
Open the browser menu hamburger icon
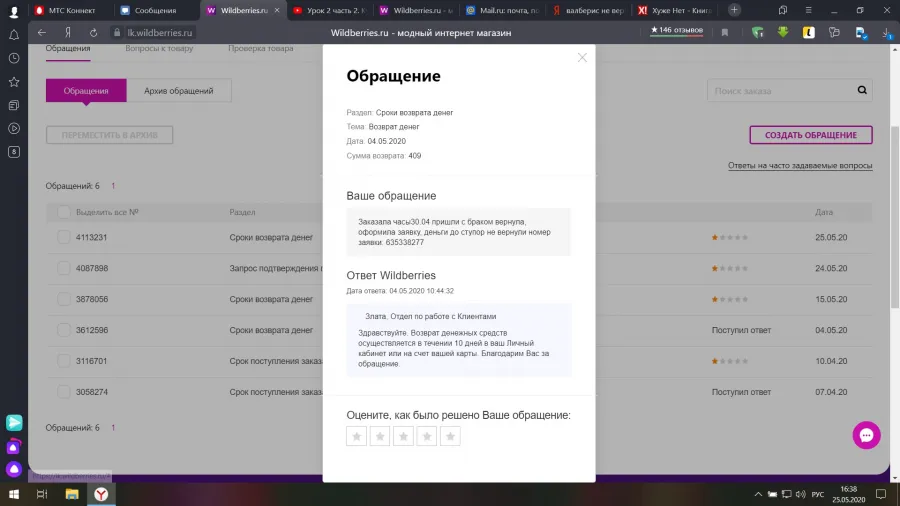808,10
